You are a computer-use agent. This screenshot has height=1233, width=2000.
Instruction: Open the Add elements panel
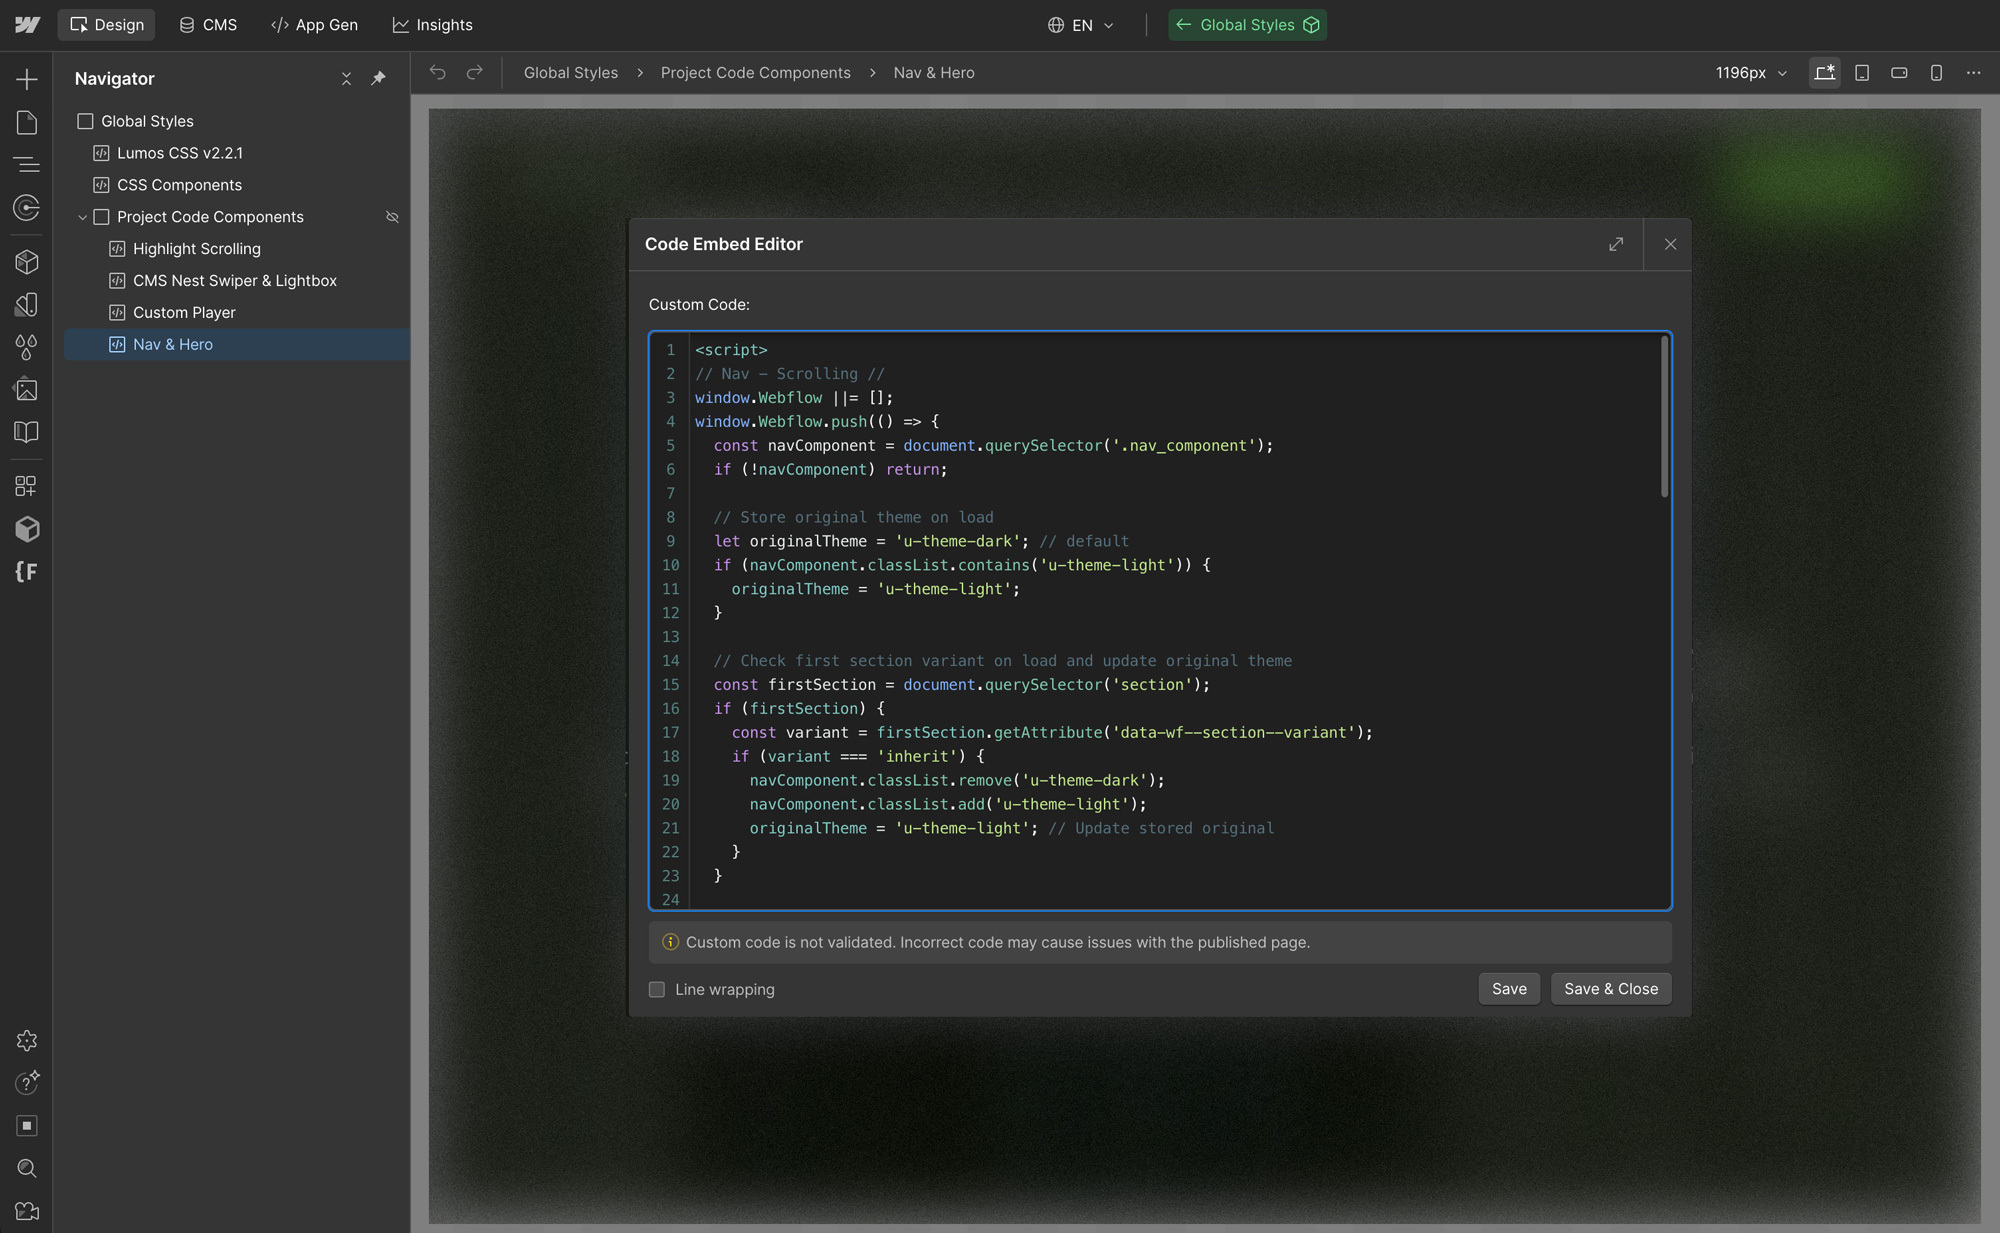pos(27,79)
